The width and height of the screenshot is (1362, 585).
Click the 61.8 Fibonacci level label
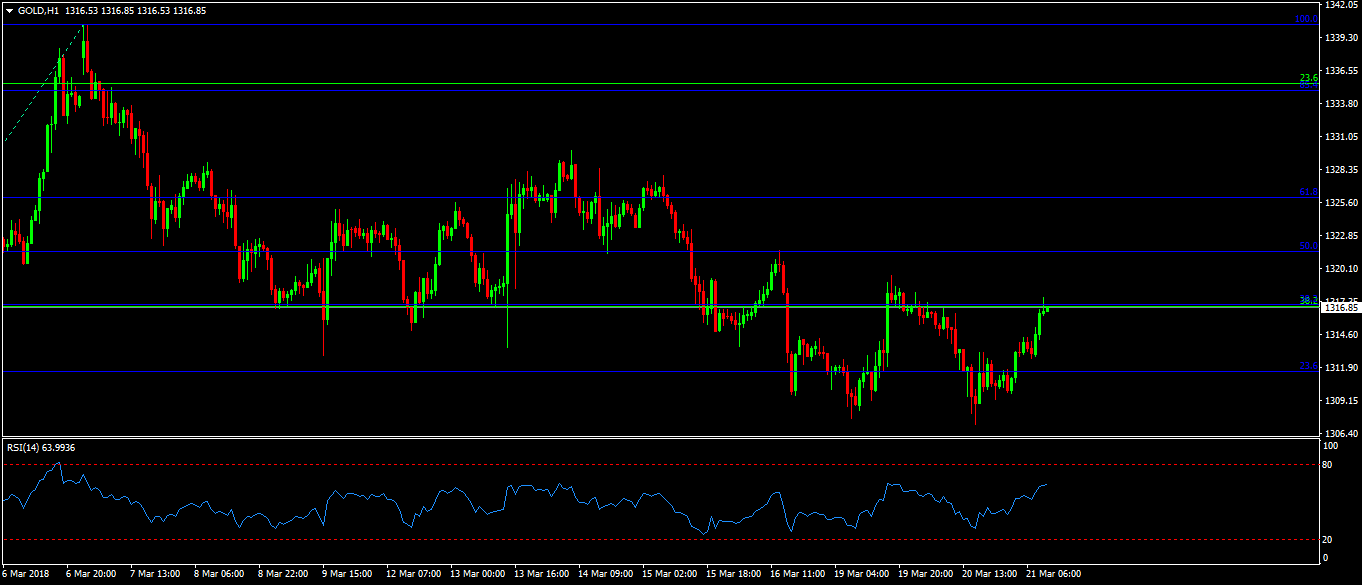coord(1308,192)
